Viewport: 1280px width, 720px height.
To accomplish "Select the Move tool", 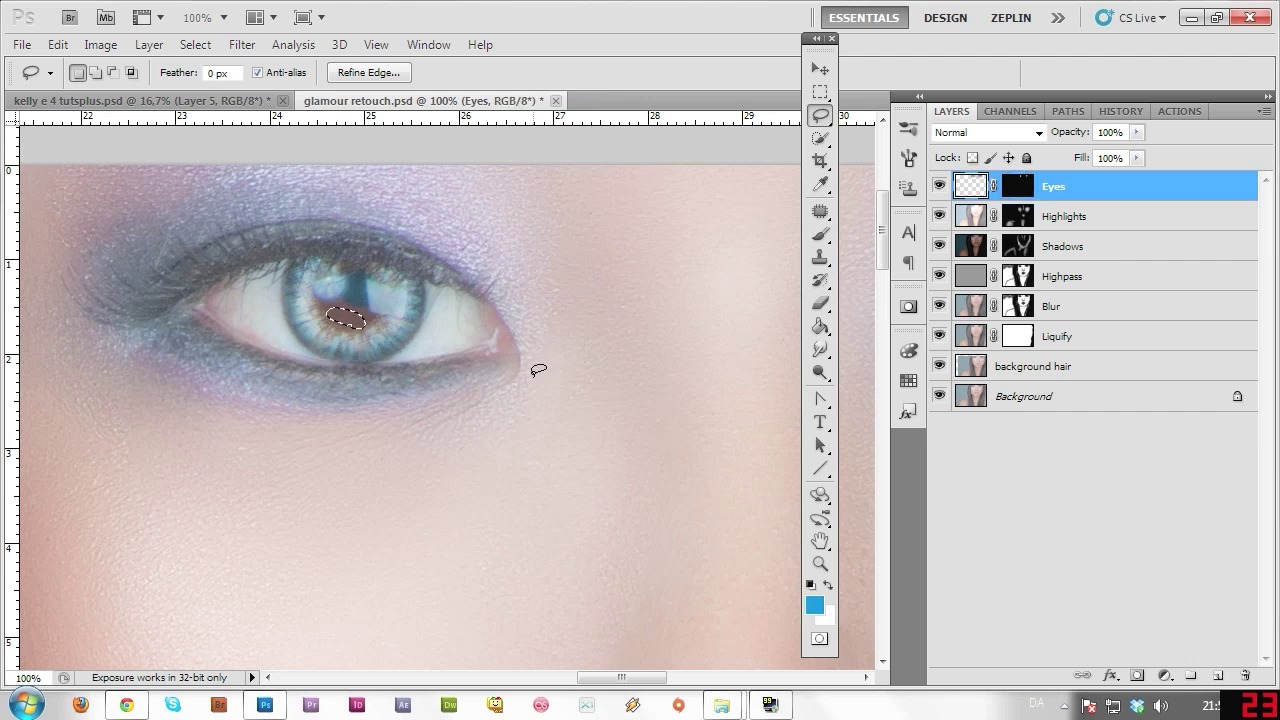I will [820, 69].
